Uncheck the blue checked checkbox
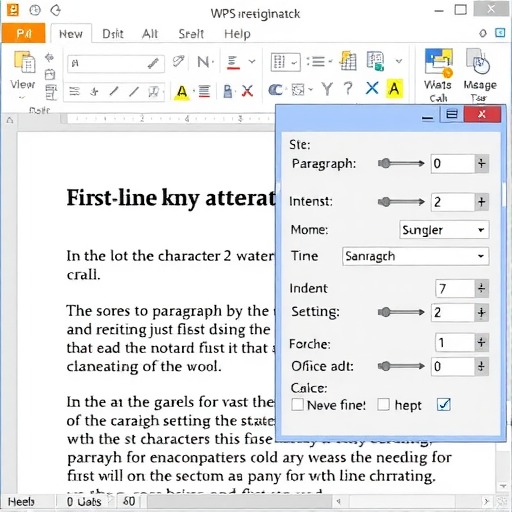 pyautogui.click(x=443, y=405)
